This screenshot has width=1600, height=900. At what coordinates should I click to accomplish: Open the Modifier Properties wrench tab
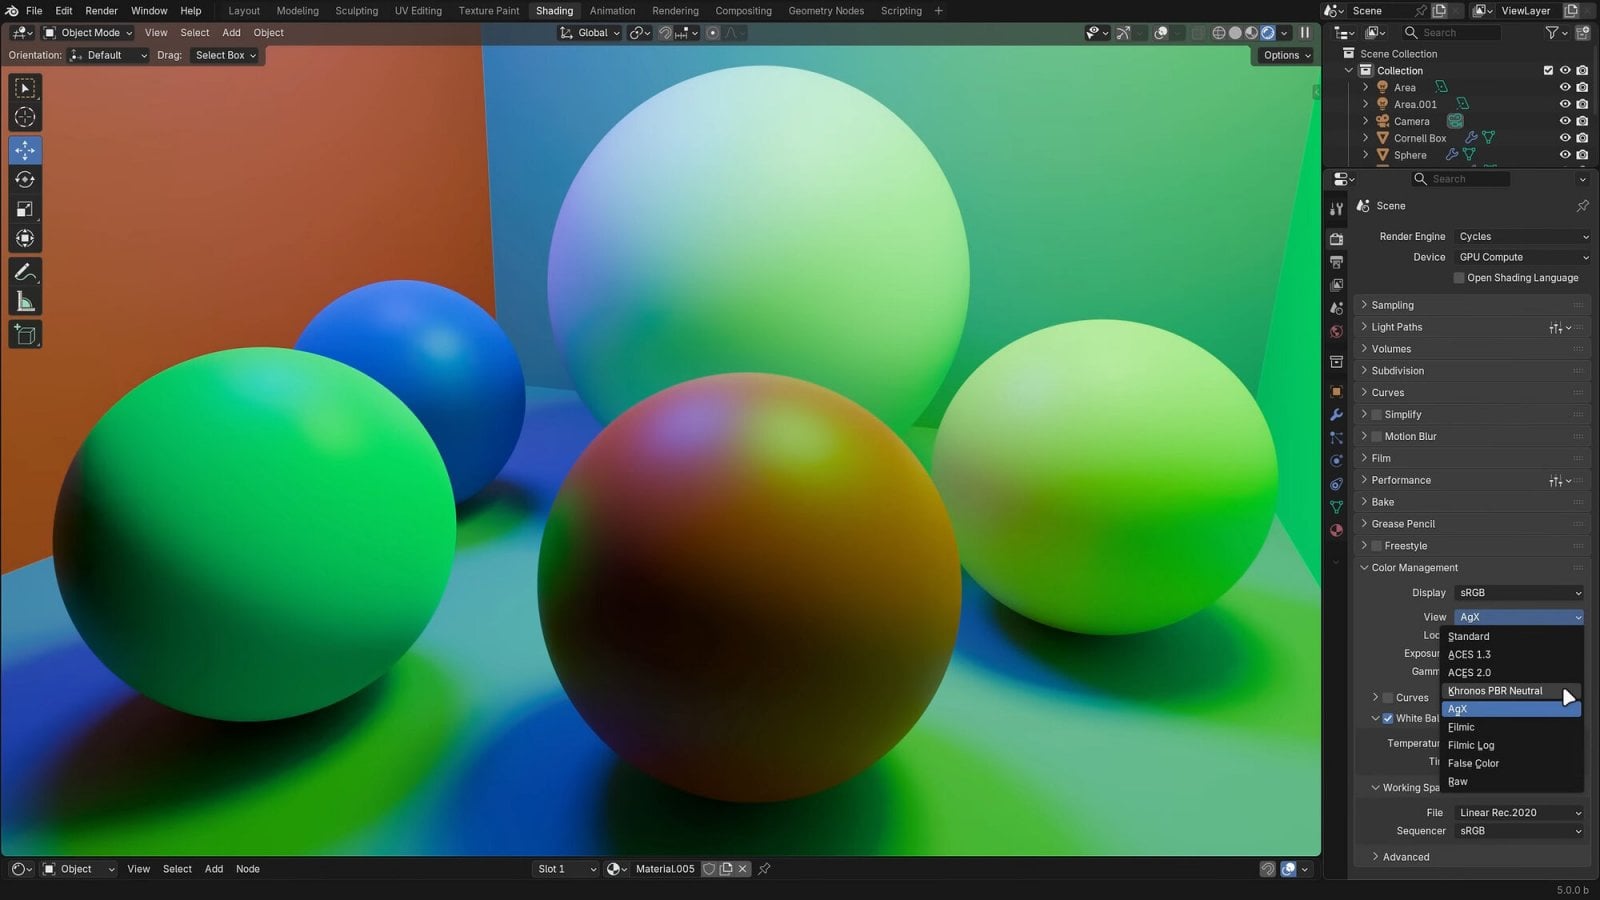[x=1336, y=414]
